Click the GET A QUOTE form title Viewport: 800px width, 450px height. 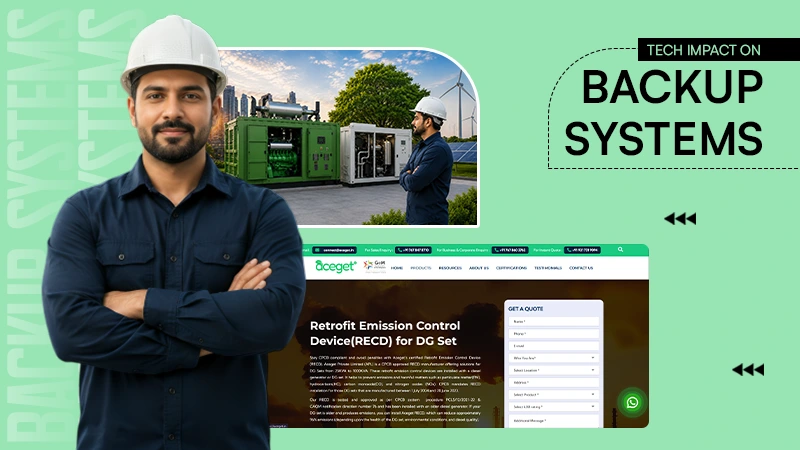pyautogui.click(x=526, y=309)
